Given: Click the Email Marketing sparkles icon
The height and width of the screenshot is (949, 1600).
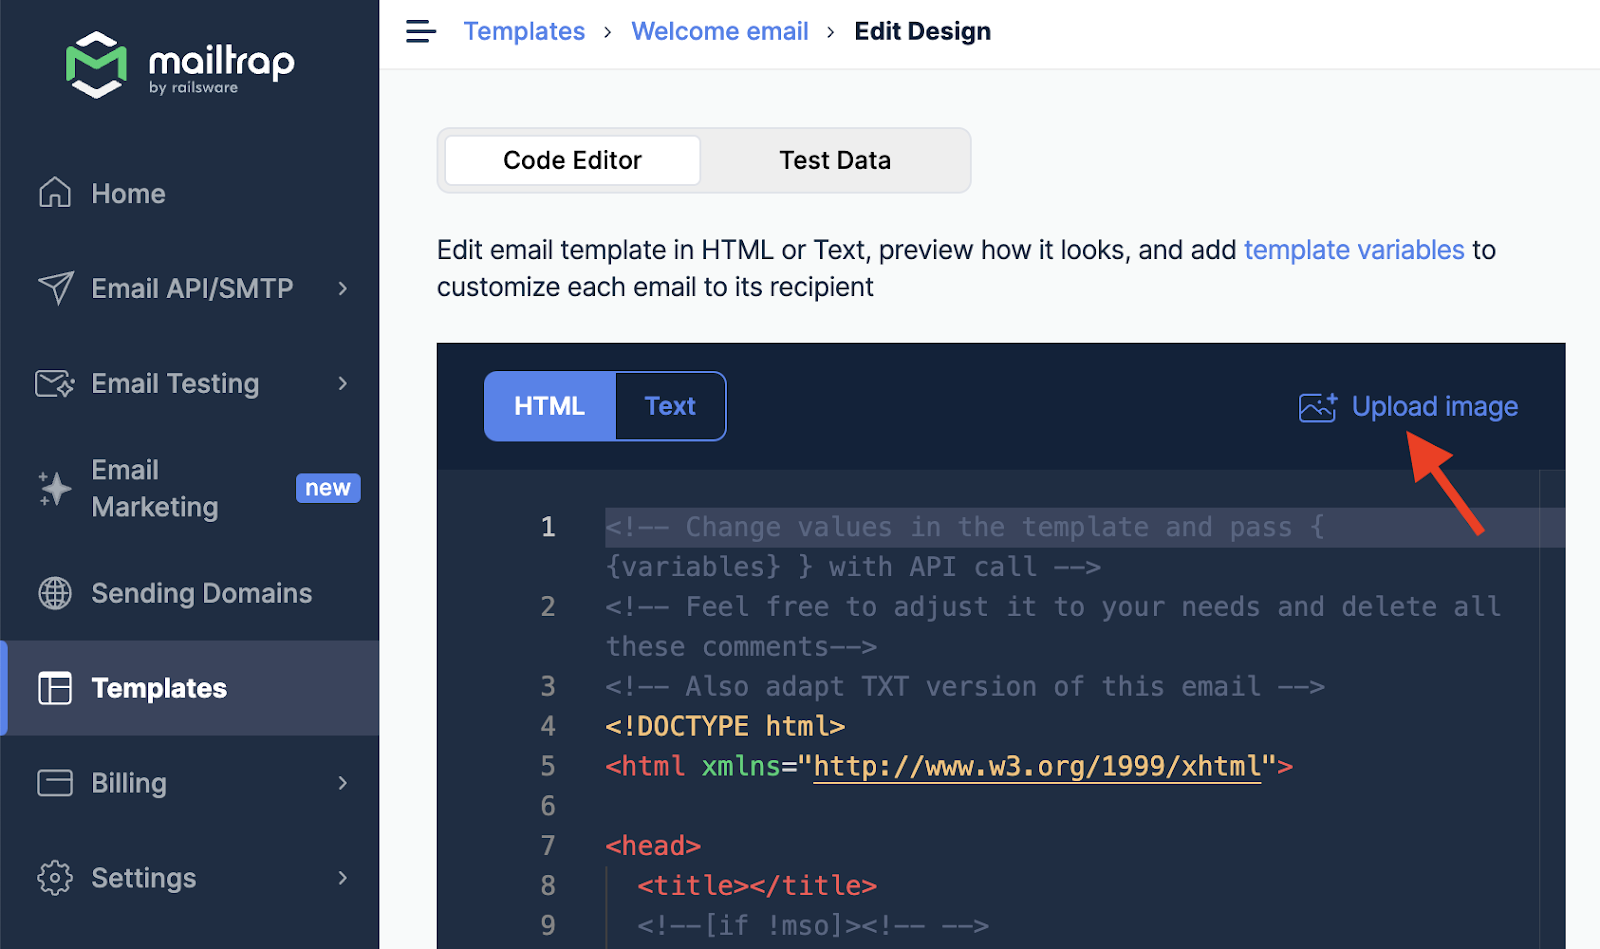Looking at the screenshot, I should (x=54, y=488).
